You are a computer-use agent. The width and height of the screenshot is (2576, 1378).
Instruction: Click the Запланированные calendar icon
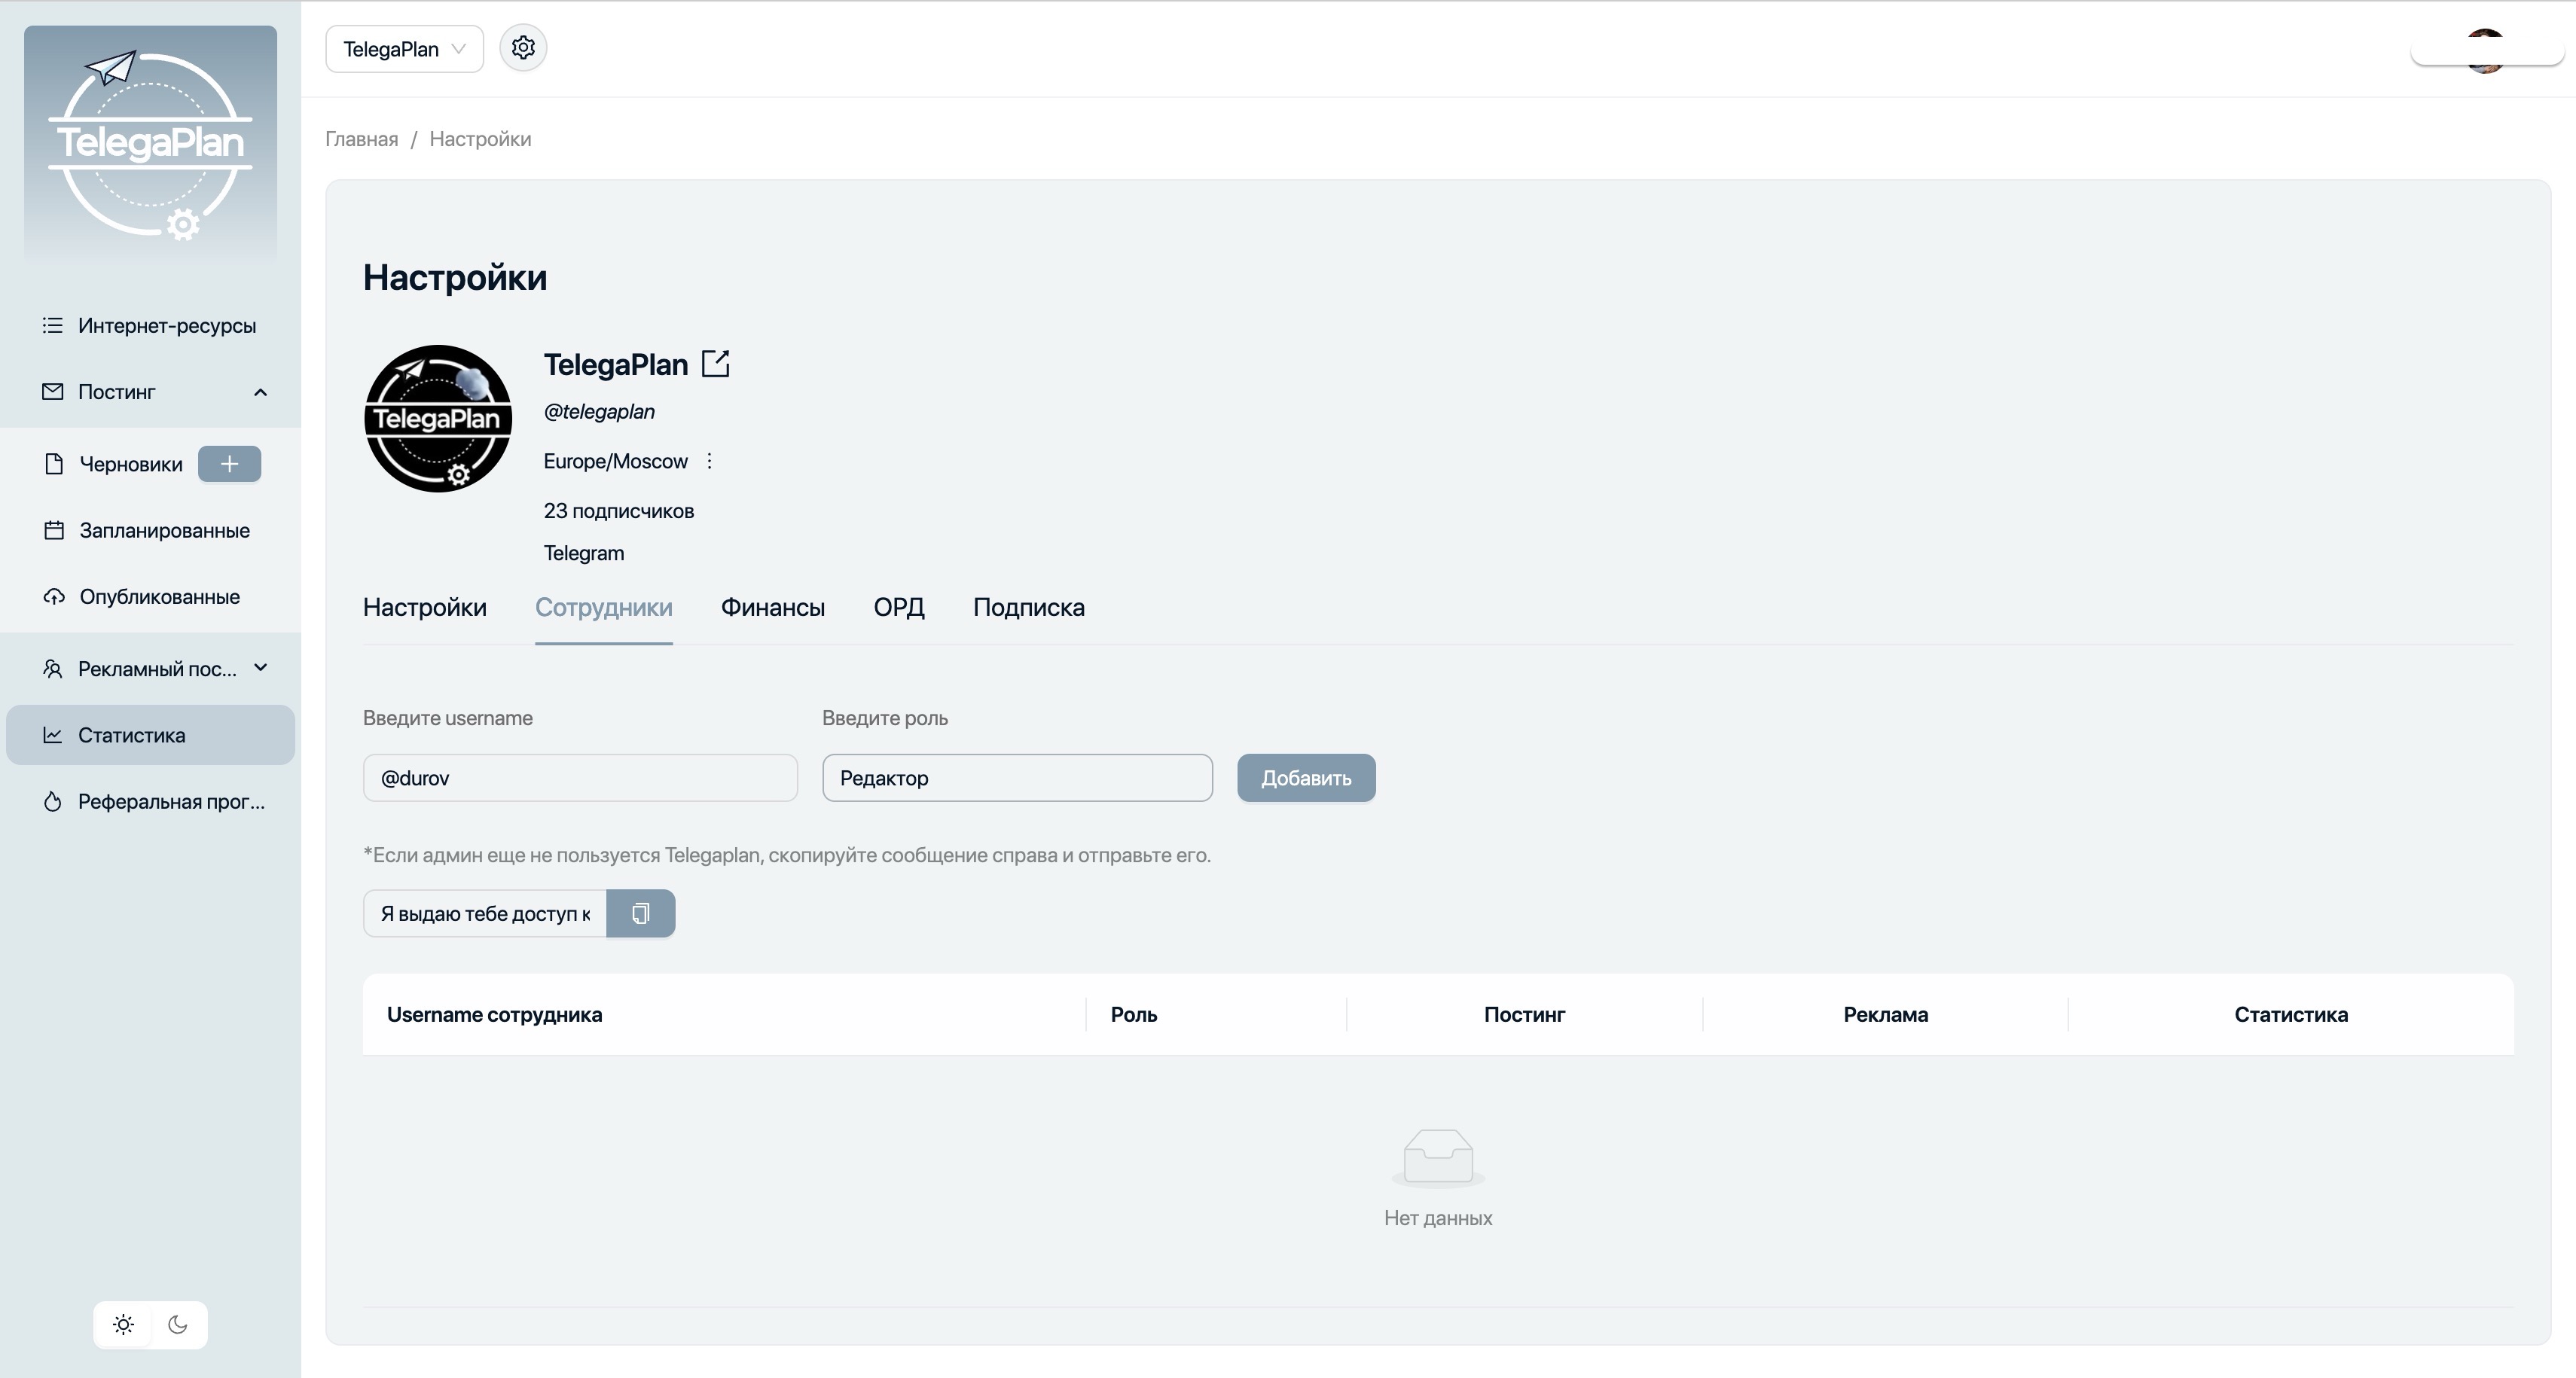(x=54, y=530)
